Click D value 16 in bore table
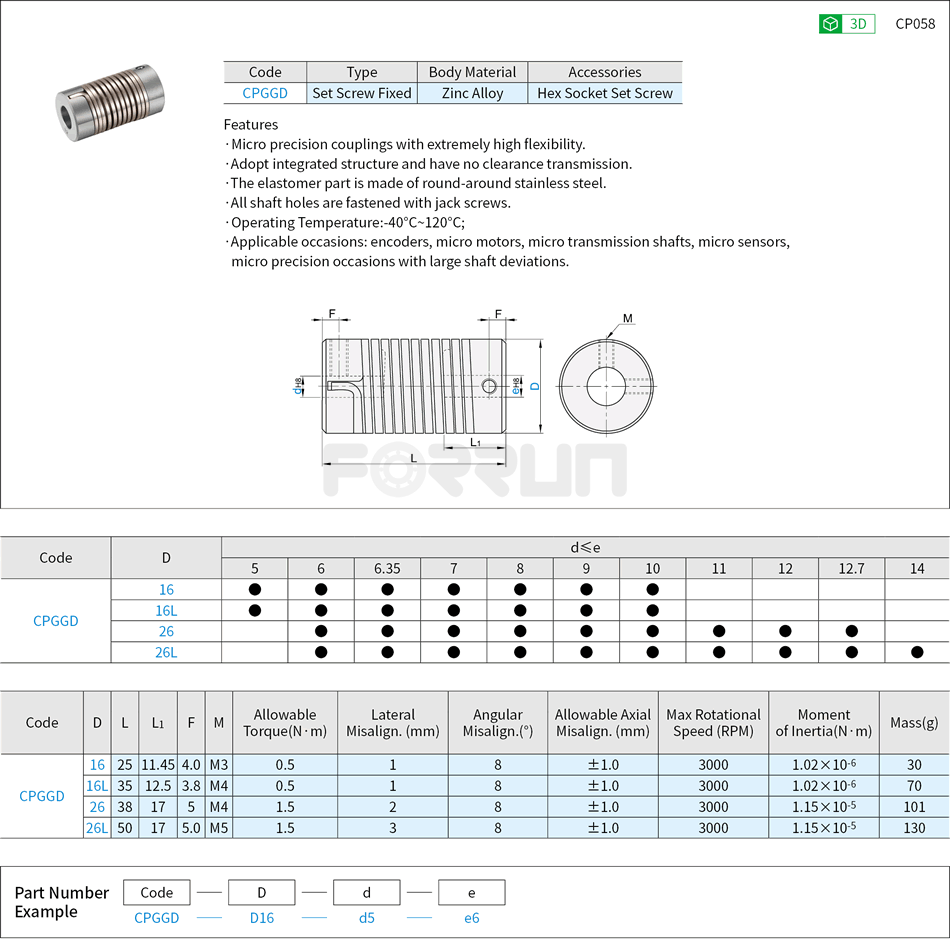This screenshot has height=940, width=950. pos(166,590)
